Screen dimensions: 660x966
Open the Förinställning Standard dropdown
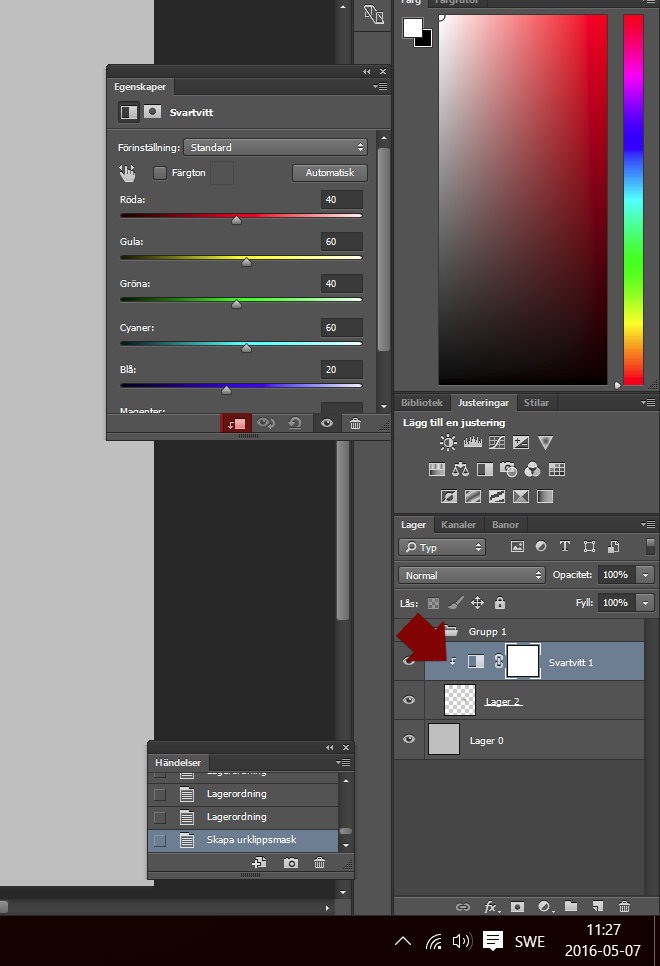(275, 147)
